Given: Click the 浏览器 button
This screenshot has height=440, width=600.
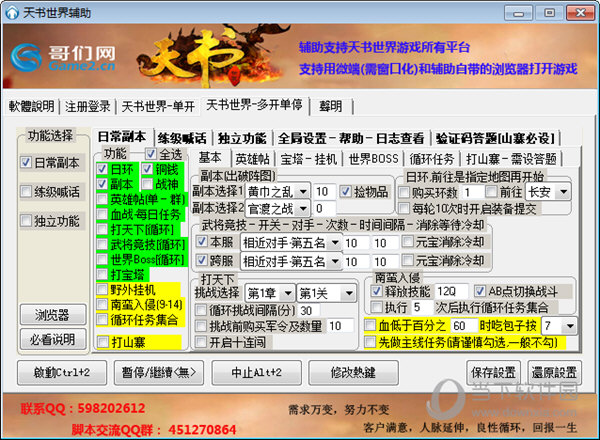Looking at the screenshot, I should [53, 315].
